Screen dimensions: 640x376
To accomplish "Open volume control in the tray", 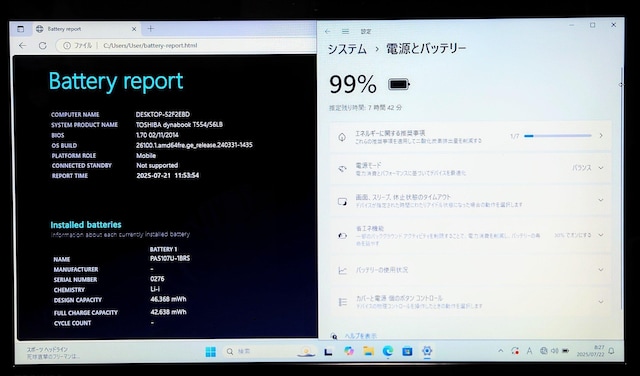I will (x=554, y=351).
